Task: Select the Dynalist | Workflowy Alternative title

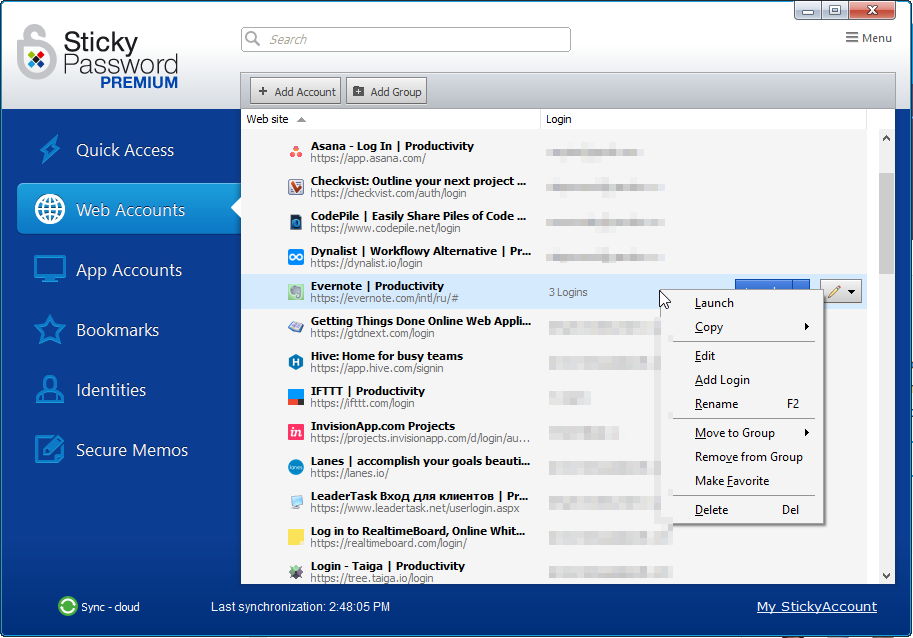Action: [x=420, y=251]
